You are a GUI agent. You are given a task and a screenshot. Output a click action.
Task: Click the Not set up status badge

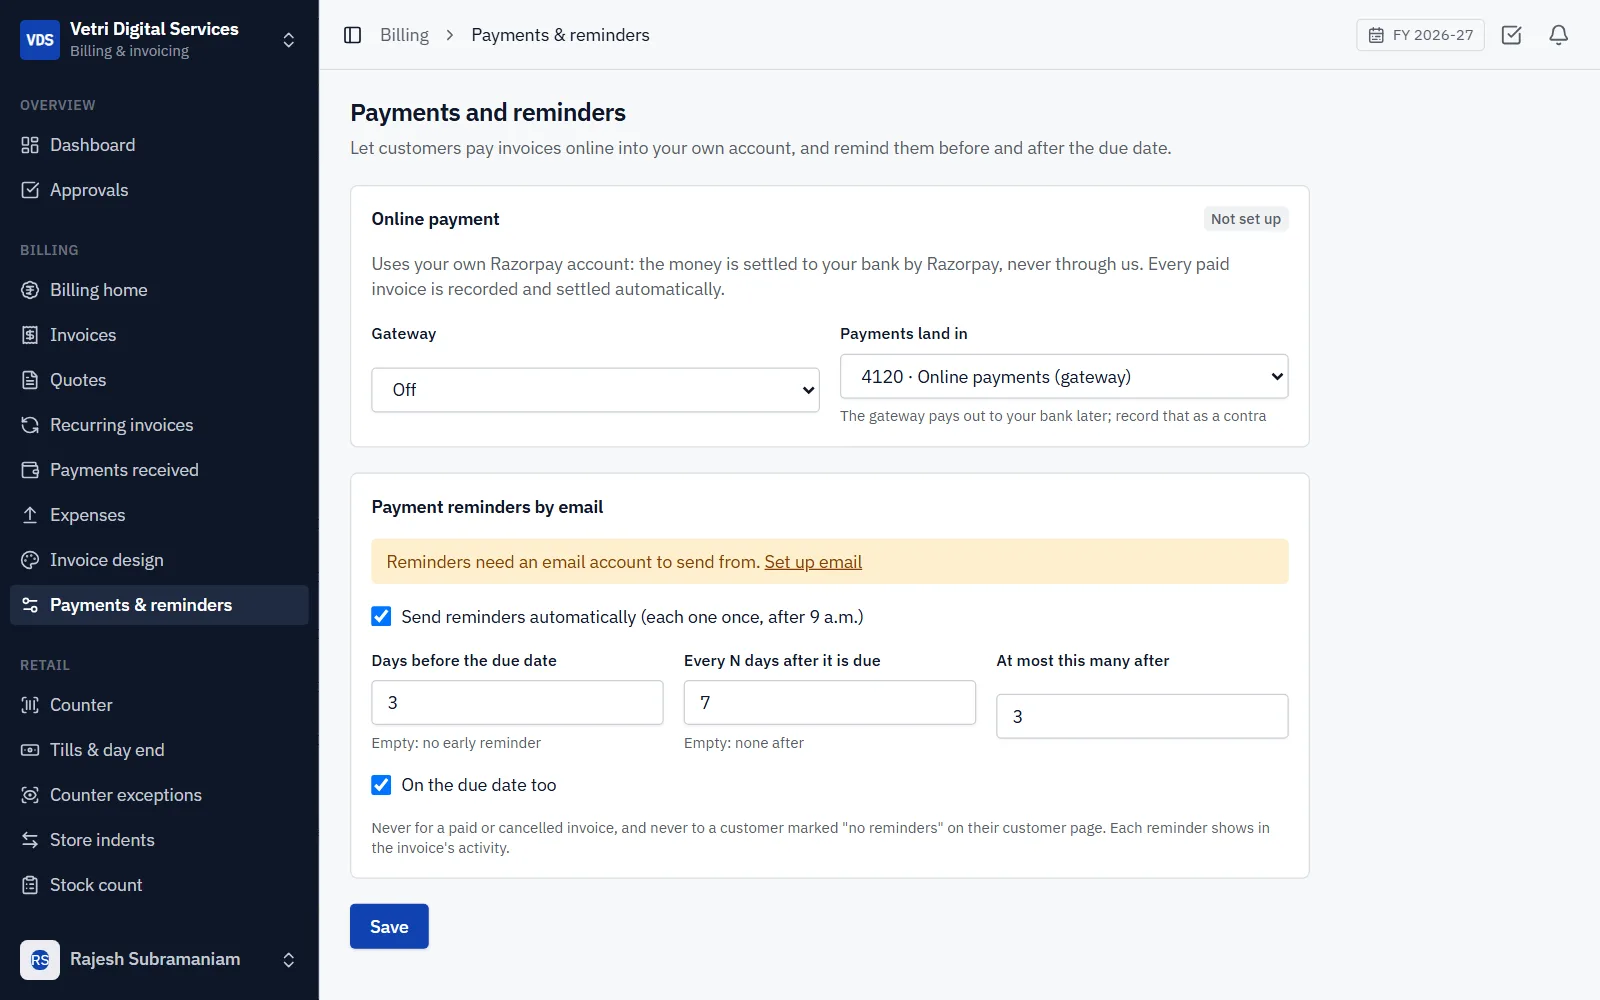[1245, 219]
